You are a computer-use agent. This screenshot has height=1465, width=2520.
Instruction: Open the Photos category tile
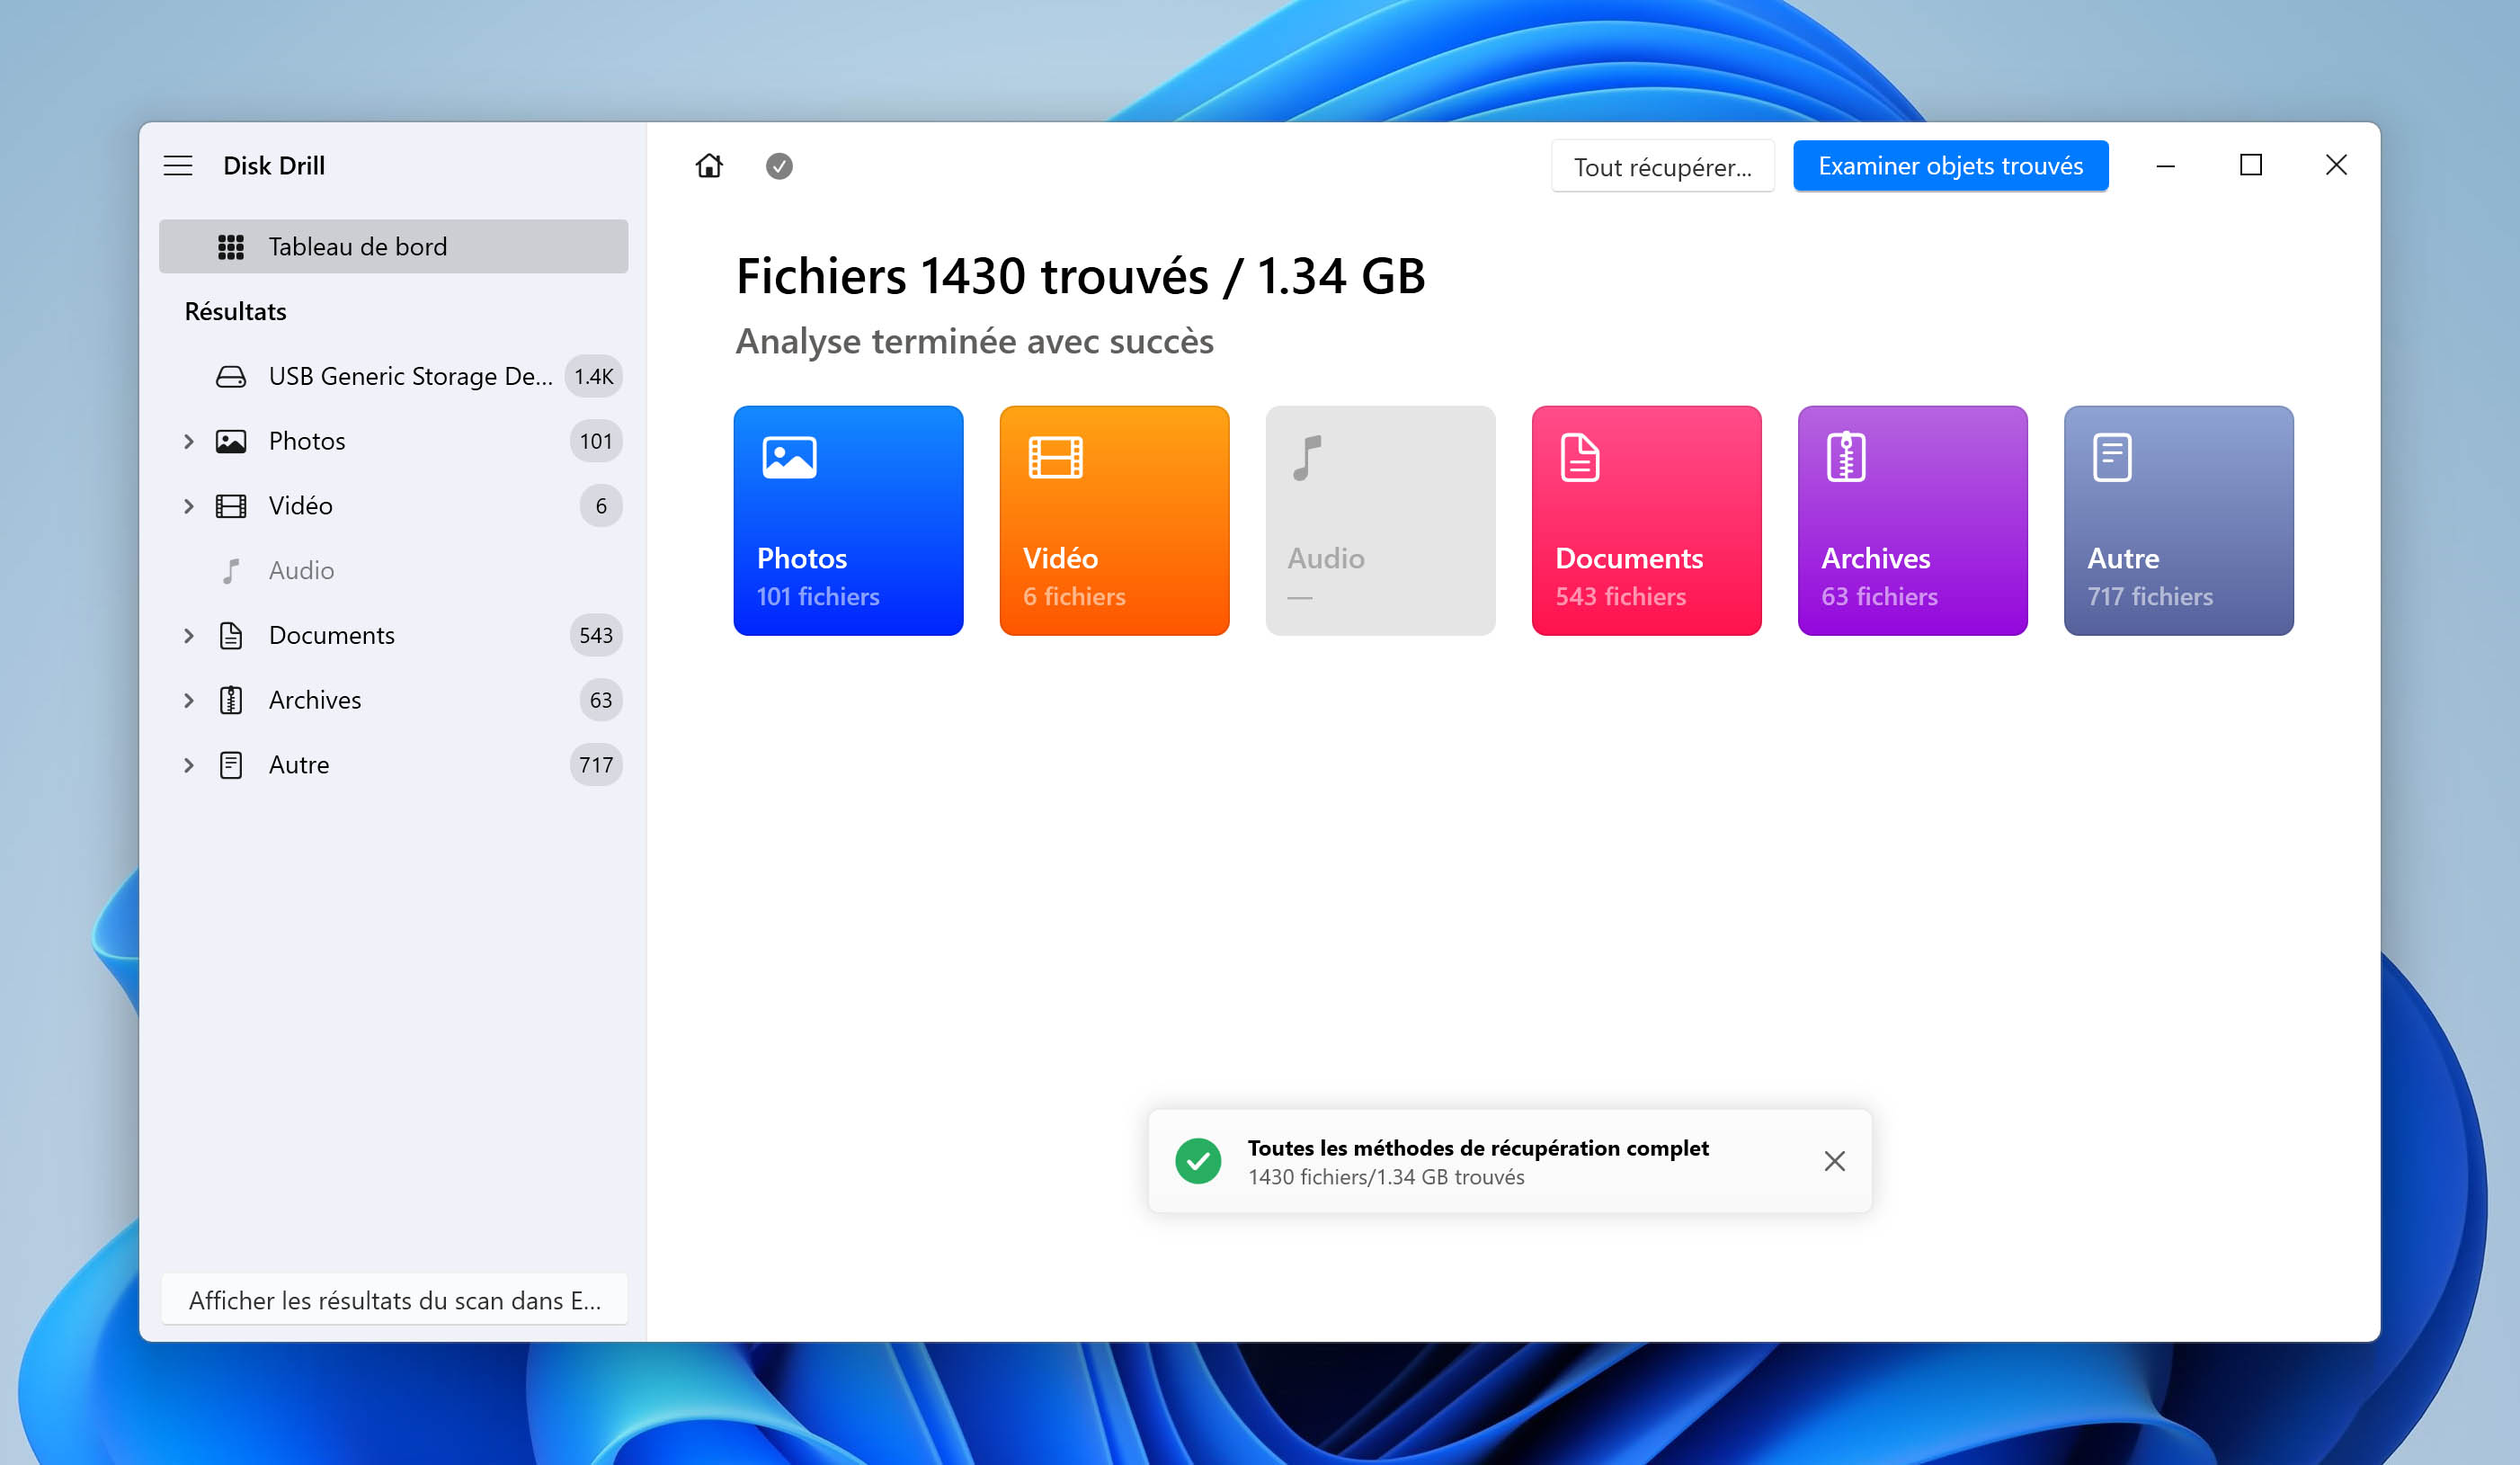(x=848, y=520)
